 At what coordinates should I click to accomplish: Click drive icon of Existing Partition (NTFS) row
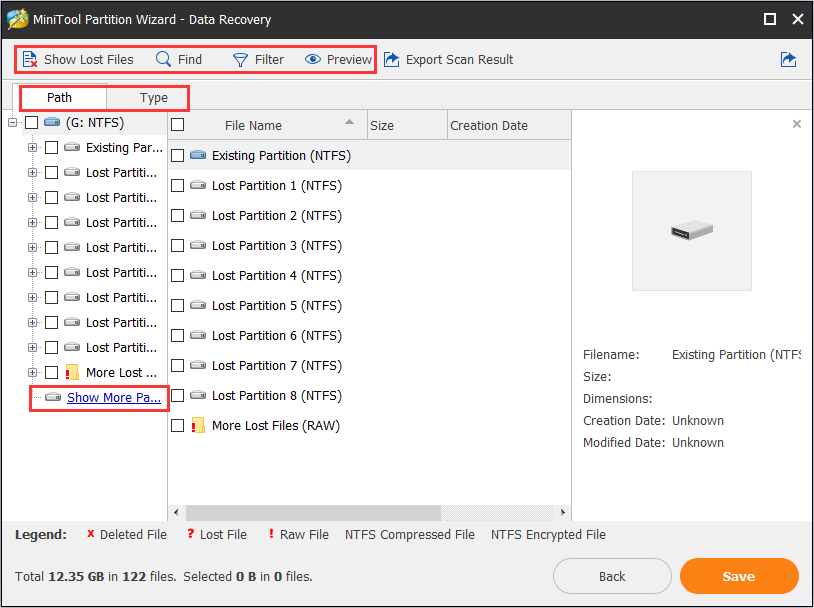pos(198,155)
